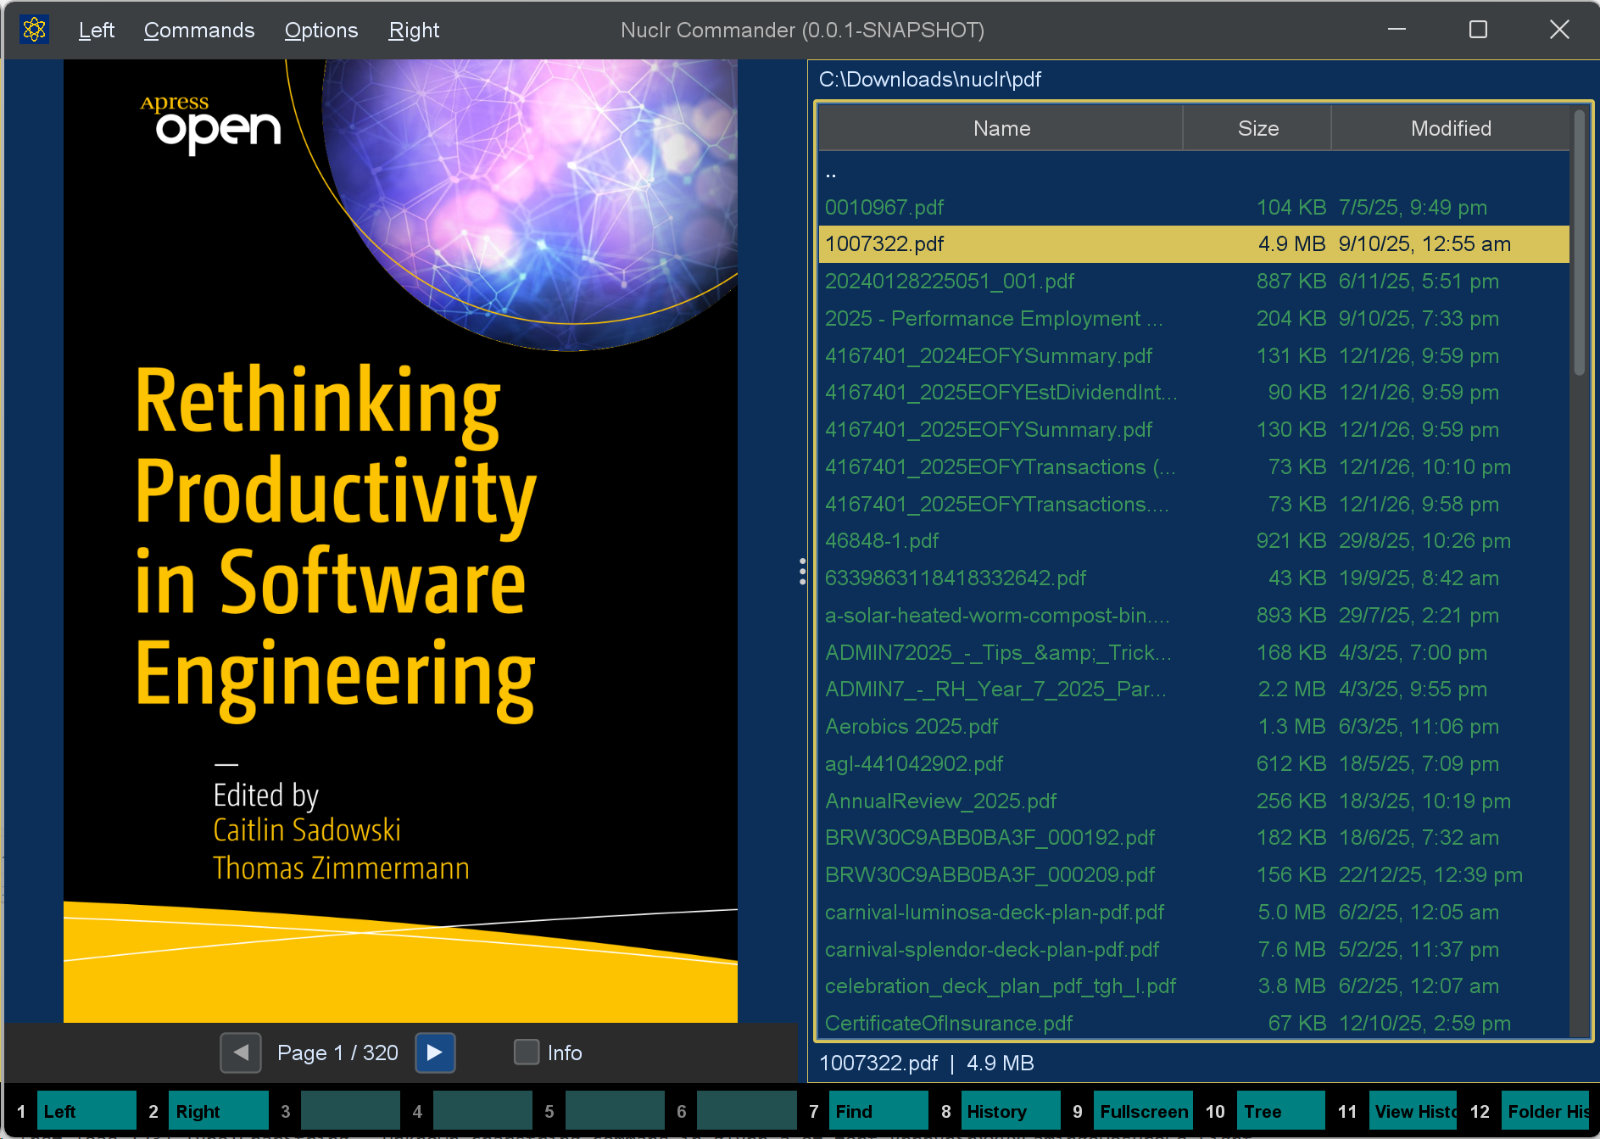Screen dimensions: 1600x1139
Task: Click the View History function button
Action: pos(1414,1111)
